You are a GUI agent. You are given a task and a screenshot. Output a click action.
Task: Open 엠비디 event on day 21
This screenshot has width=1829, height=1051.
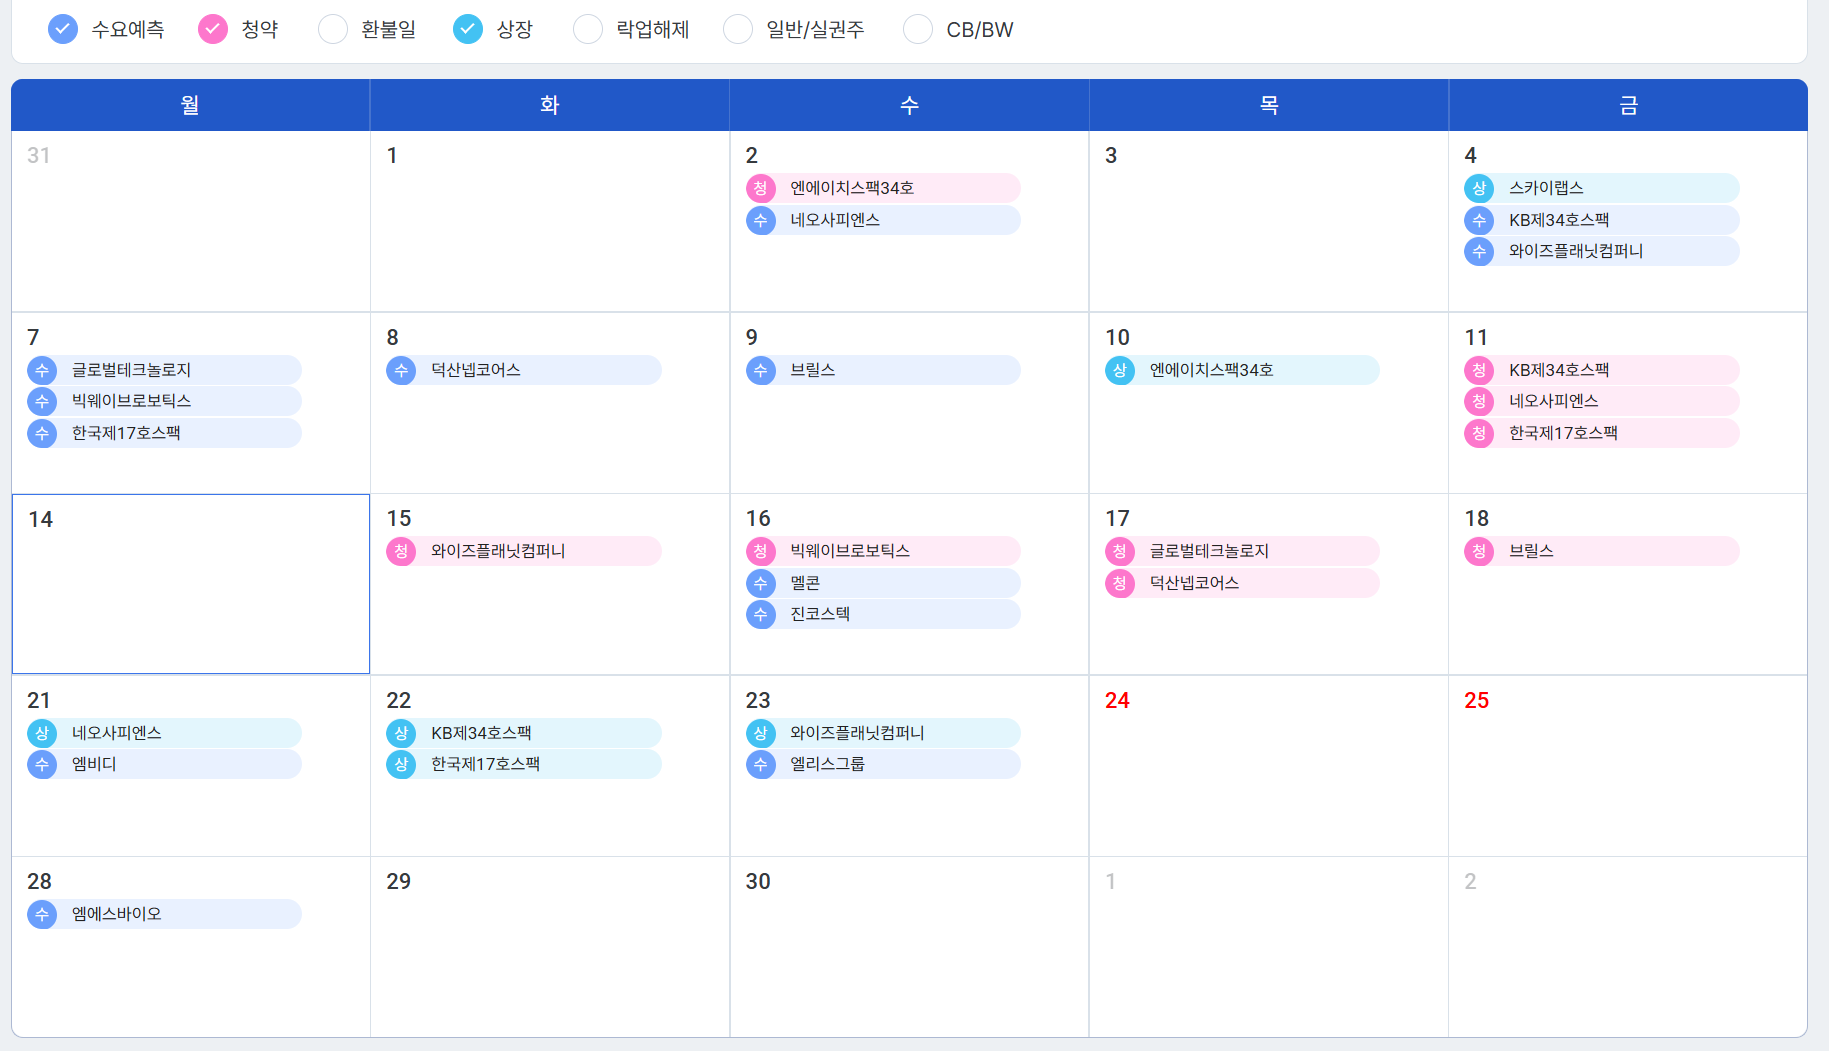[x=164, y=764]
